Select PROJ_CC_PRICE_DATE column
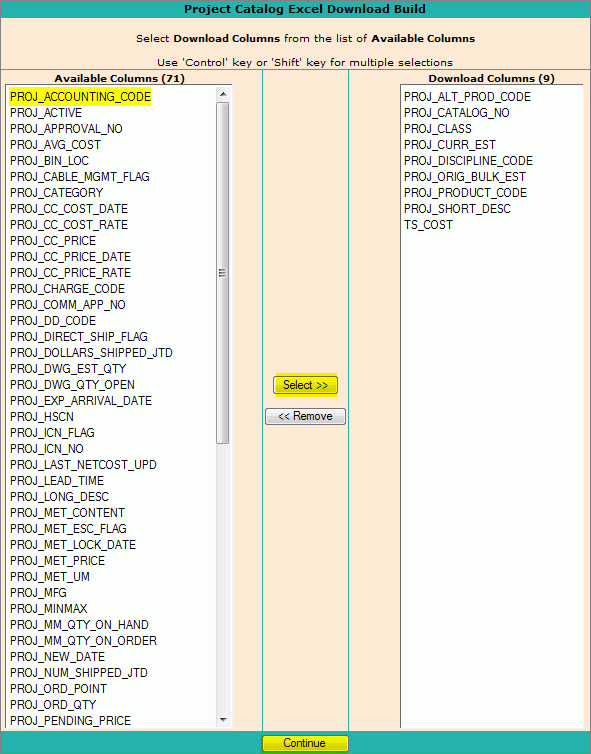591x754 pixels. [x=71, y=257]
